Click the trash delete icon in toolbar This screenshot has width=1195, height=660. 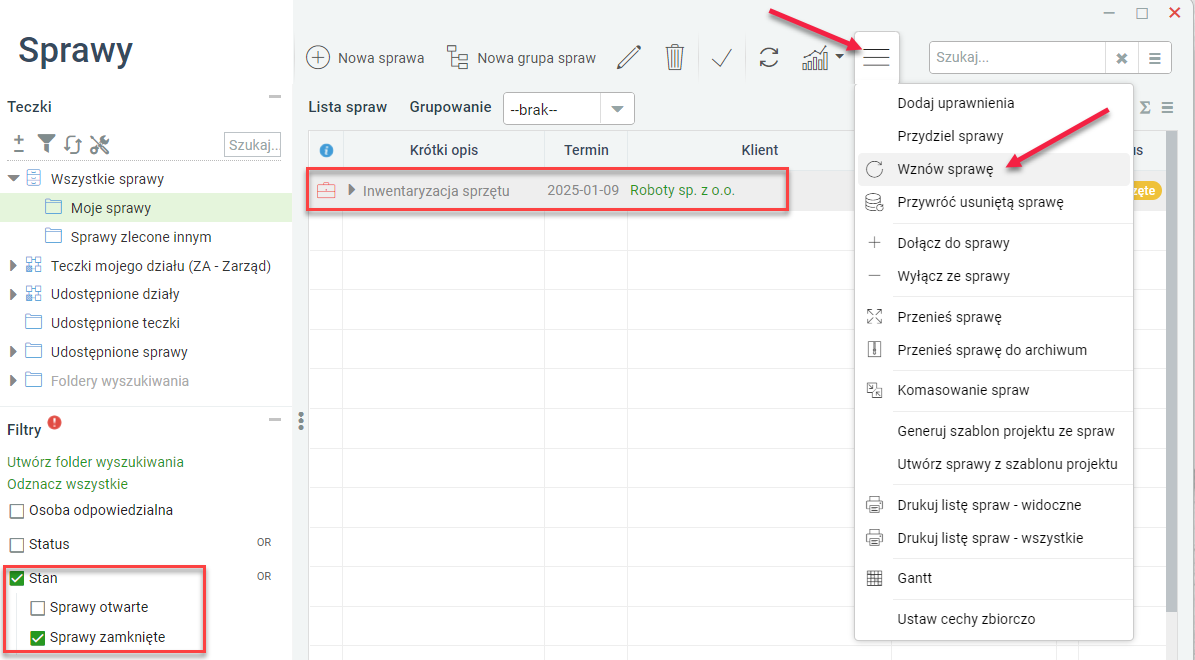click(674, 57)
